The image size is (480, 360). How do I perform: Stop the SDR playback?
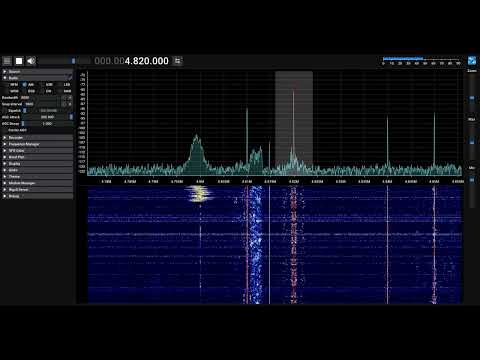coord(19,61)
